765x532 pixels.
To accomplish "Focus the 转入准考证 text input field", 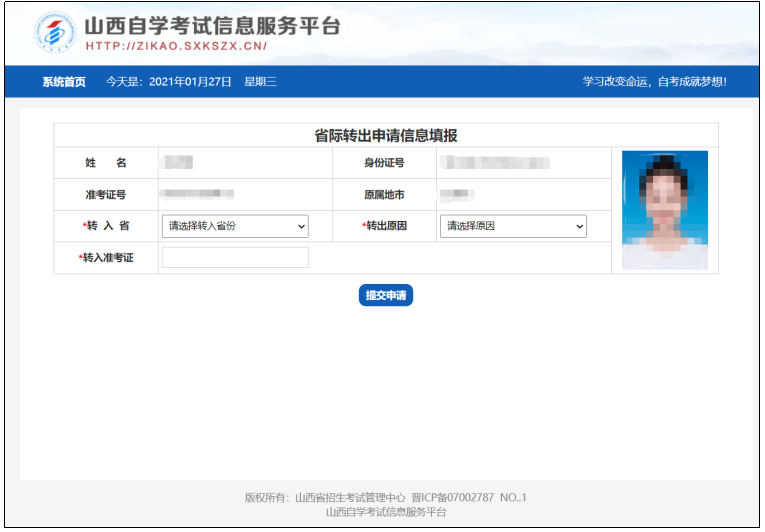I will click(235, 258).
